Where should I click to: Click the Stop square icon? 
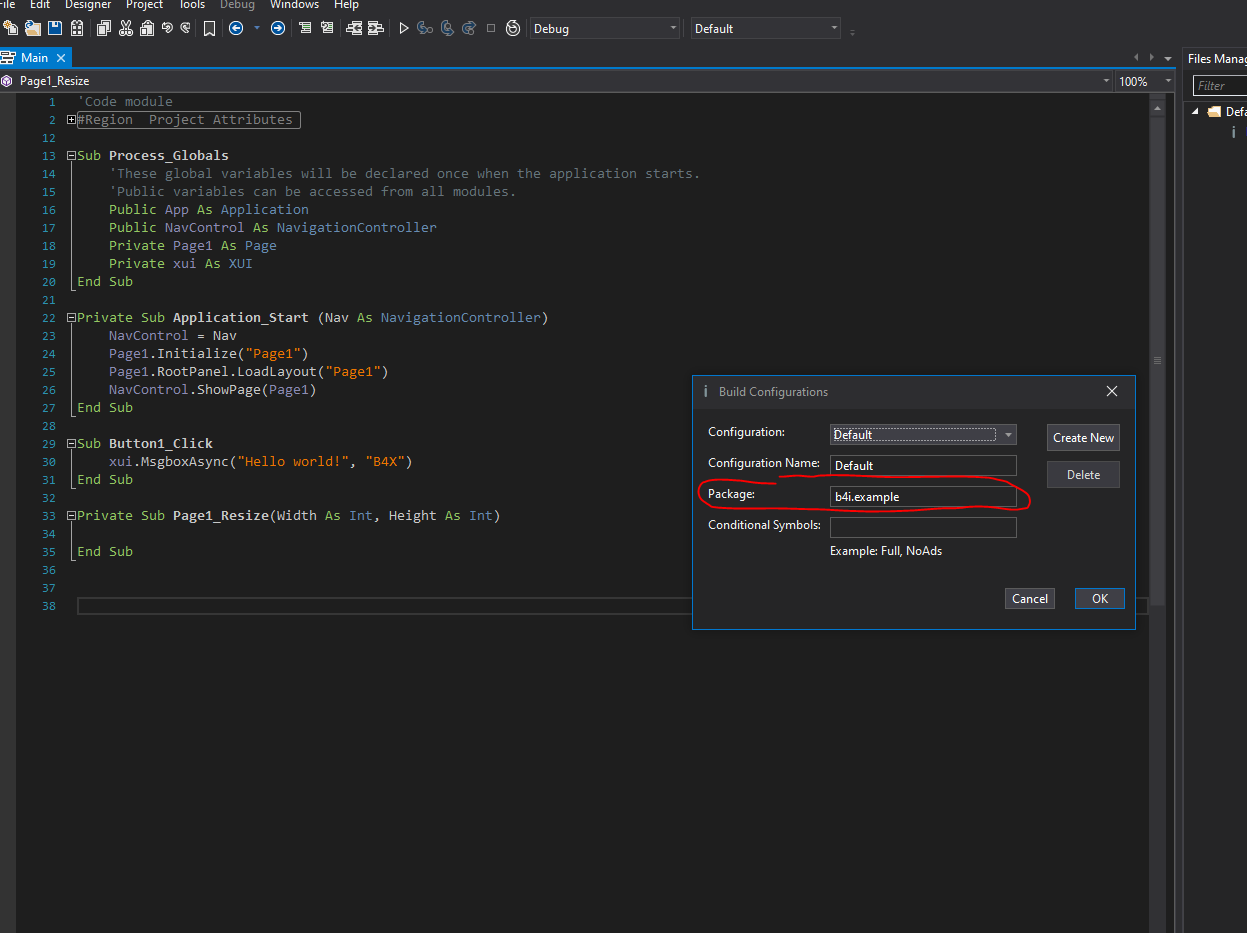click(x=490, y=28)
